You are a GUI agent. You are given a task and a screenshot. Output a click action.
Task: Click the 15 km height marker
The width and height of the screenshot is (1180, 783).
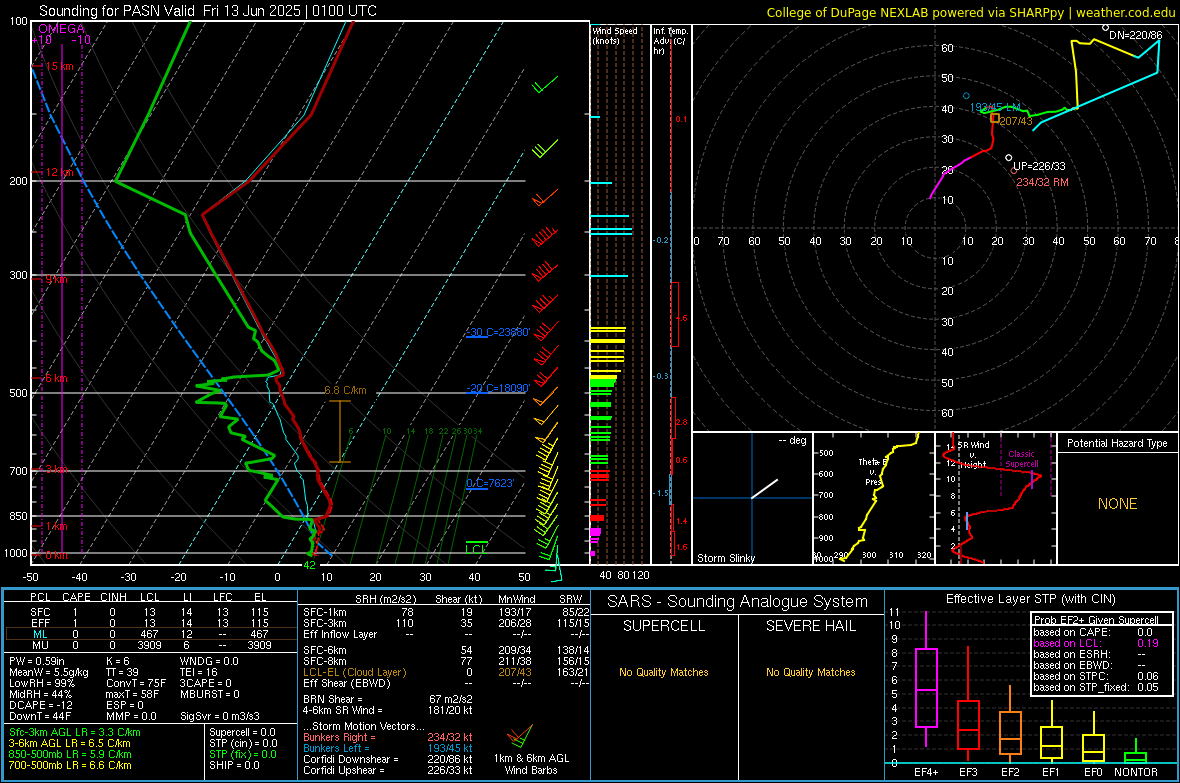pyautogui.click(x=59, y=66)
